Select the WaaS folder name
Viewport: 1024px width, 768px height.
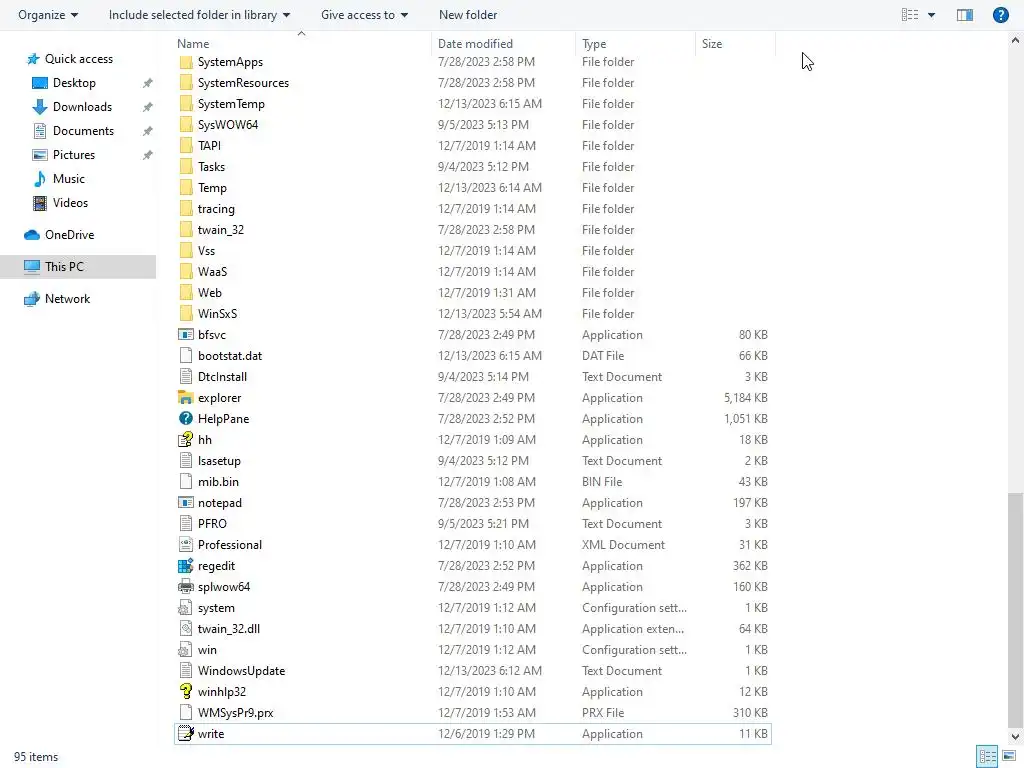click(x=212, y=272)
